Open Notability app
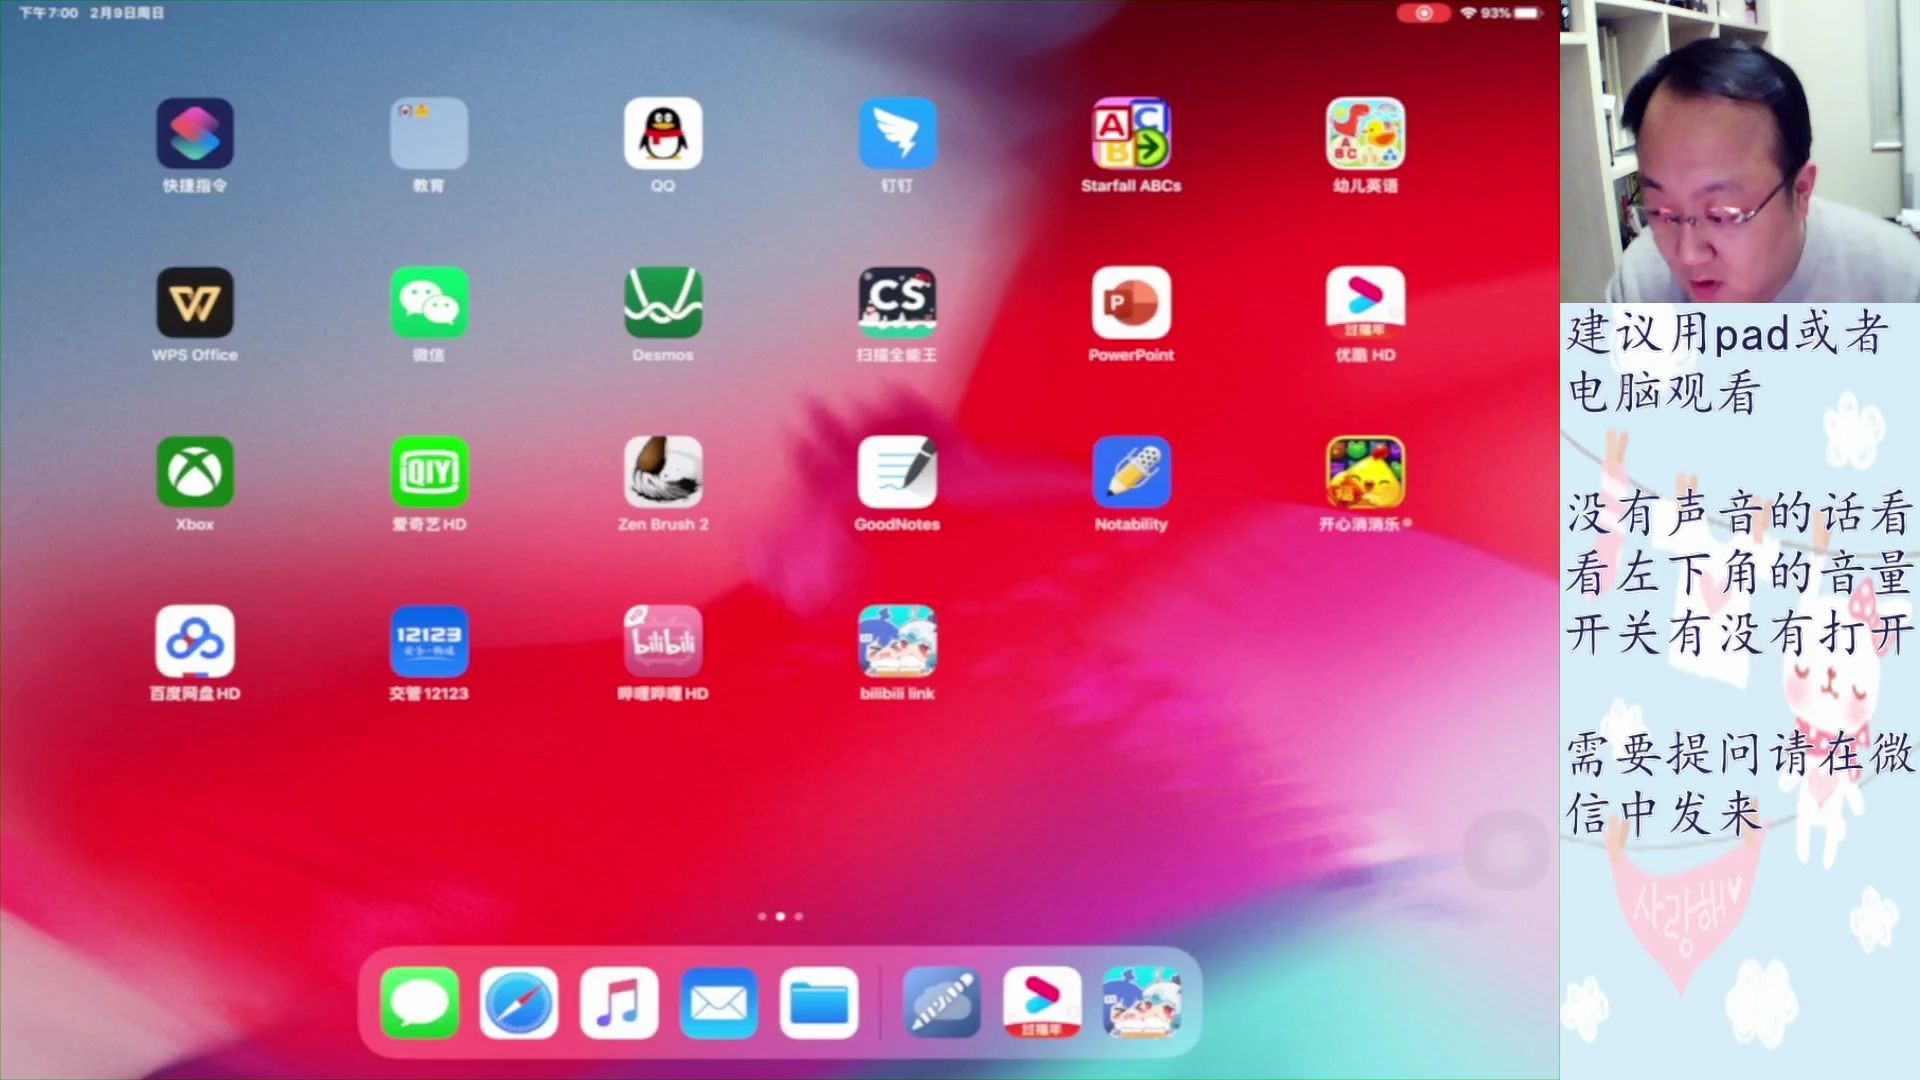1920x1080 pixels. pos(1131,472)
